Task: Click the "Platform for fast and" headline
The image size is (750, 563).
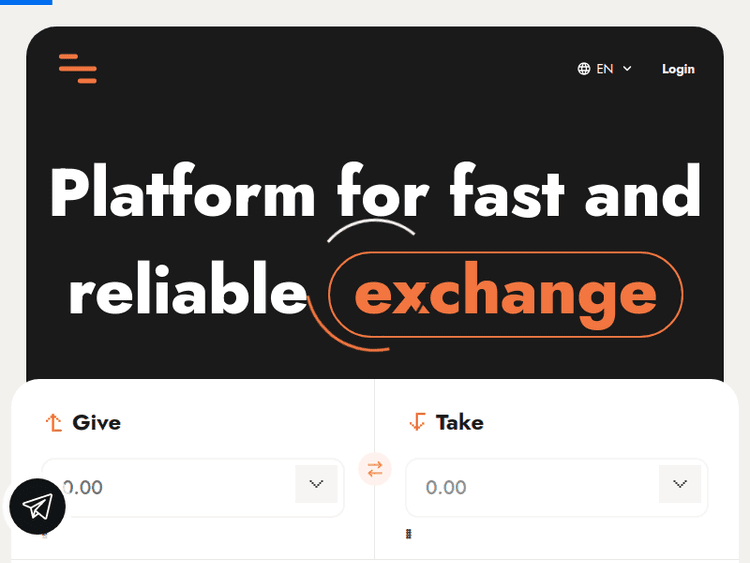Action: coord(375,192)
